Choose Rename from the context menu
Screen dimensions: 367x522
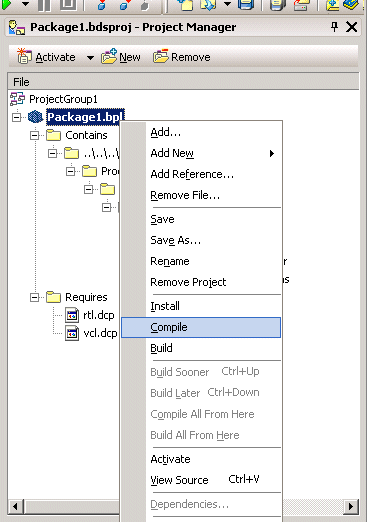[x=201, y=261]
